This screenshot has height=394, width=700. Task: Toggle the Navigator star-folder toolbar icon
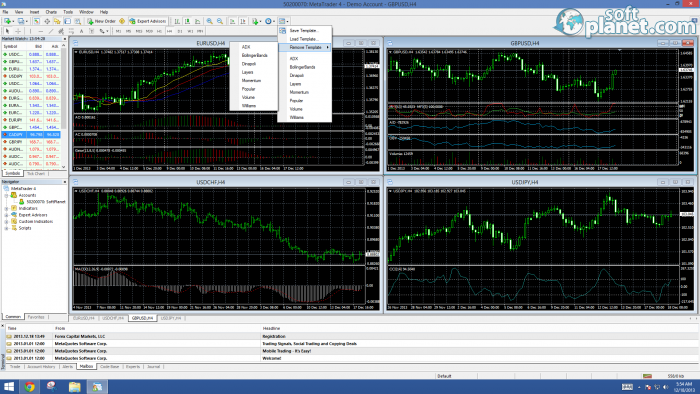pyautogui.click(x=57, y=21)
